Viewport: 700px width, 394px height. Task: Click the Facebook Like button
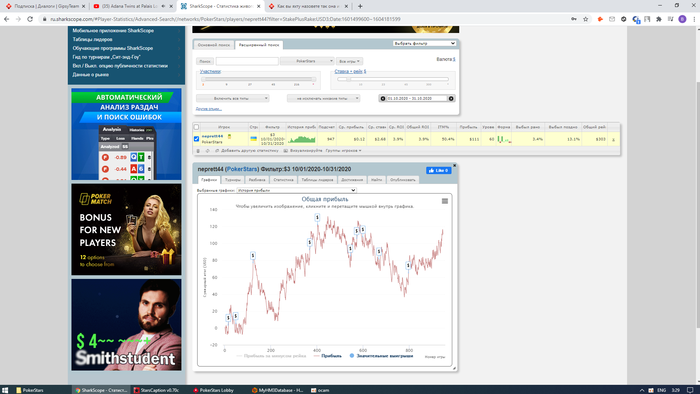pyautogui.click(x=438, y=170)
